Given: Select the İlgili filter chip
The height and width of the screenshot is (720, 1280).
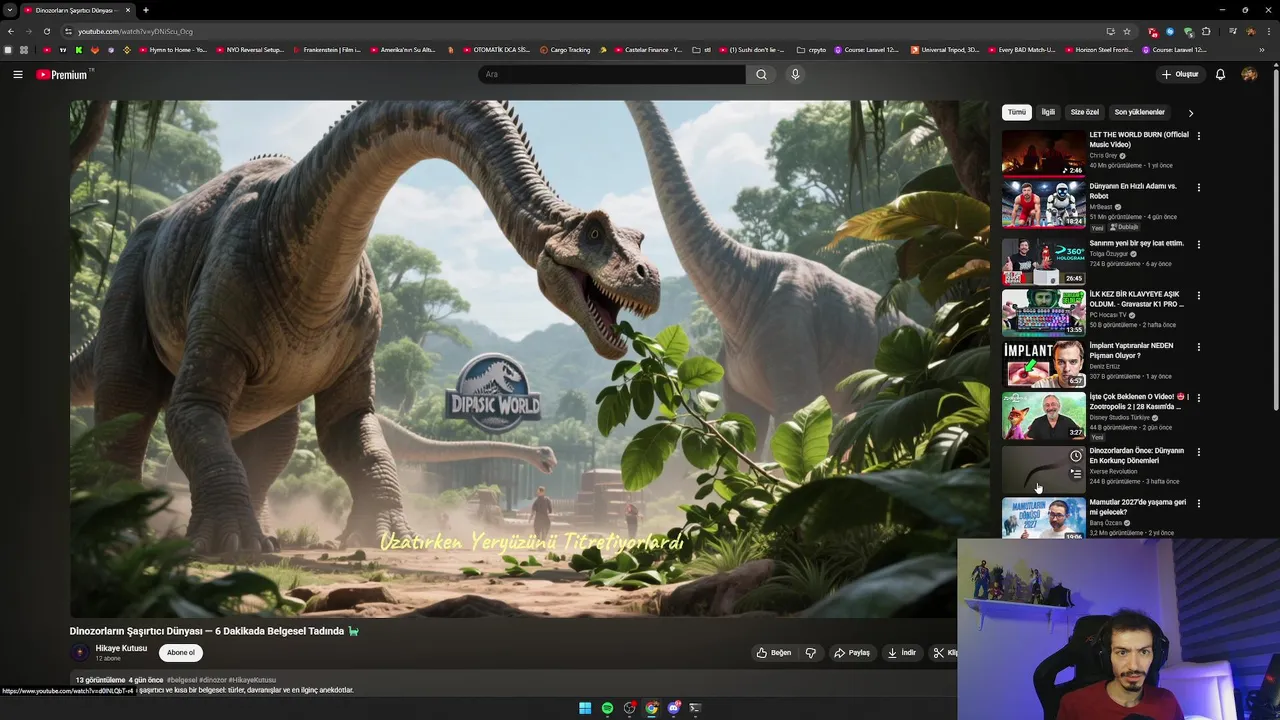Looking at the screenshot, I should click(1048, 112).
